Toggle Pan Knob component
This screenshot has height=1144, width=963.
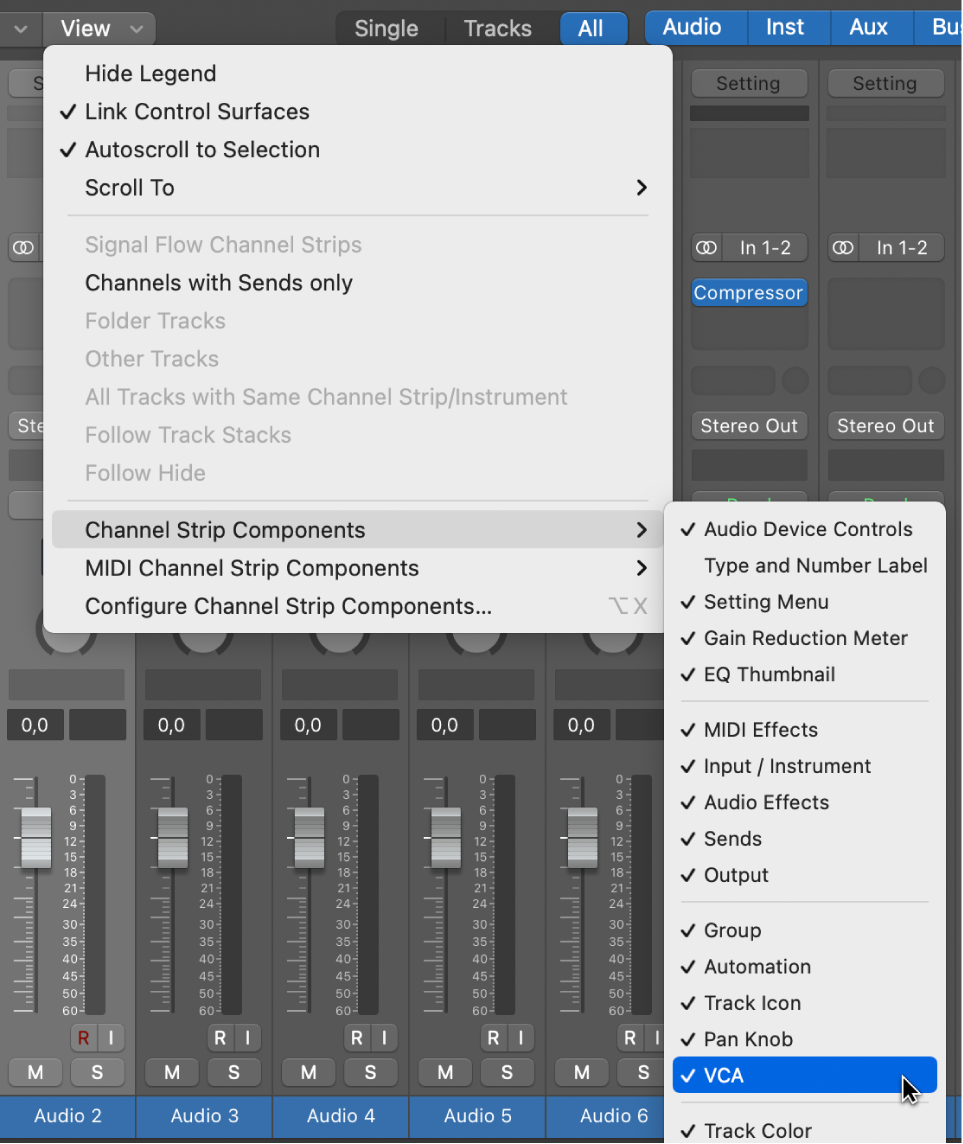pyautogui.click(x=805, y=1040)
